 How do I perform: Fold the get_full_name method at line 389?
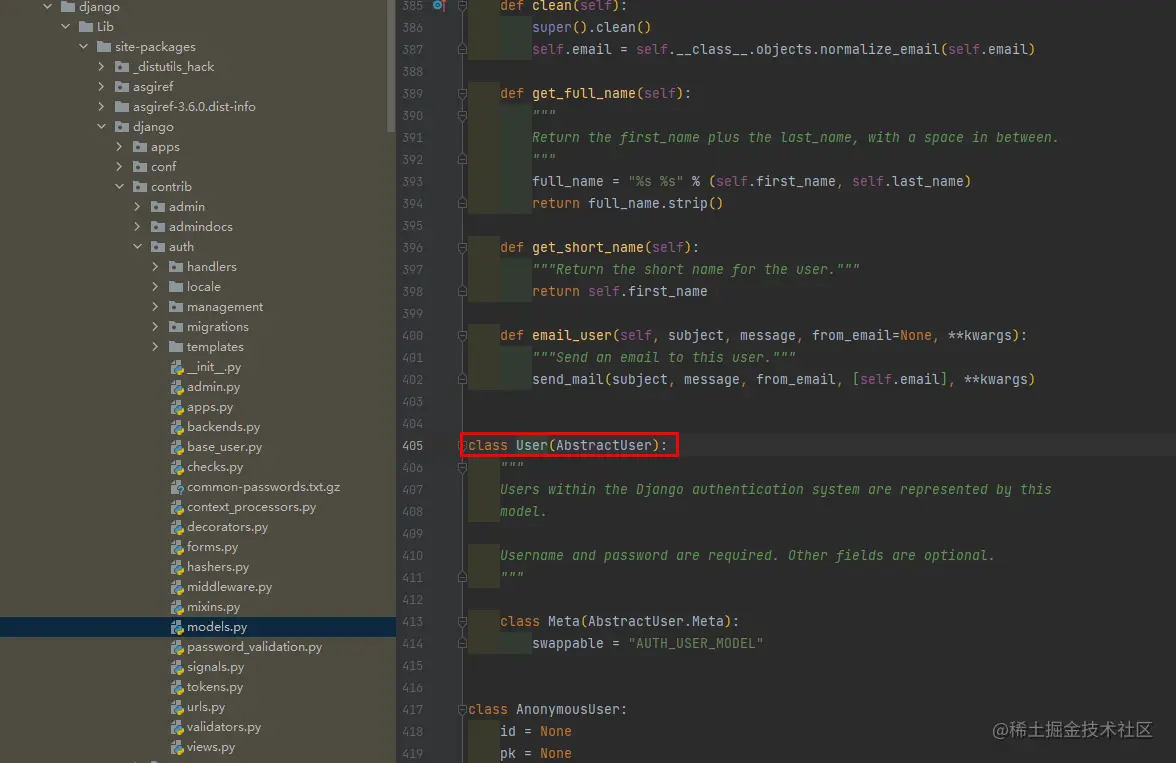click(462, 94)
